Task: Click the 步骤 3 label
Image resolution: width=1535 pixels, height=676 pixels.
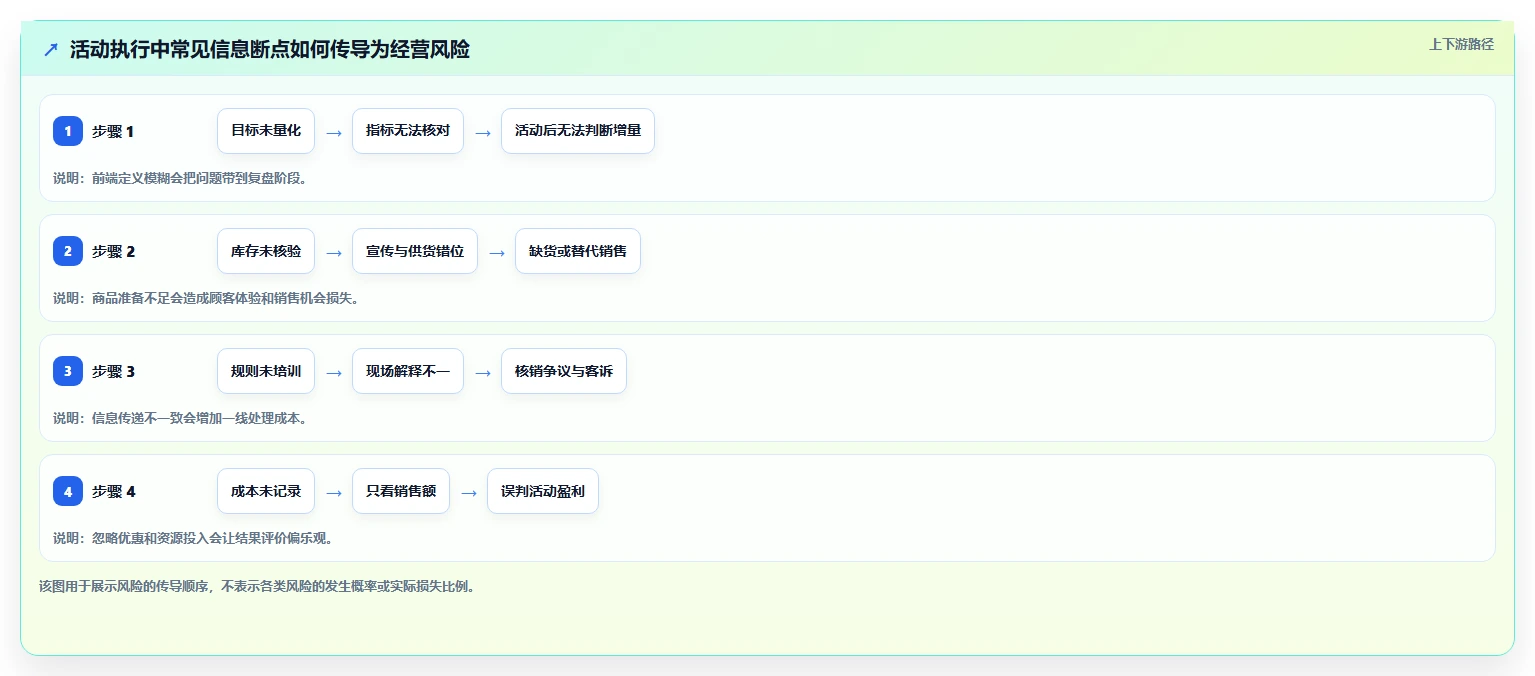Action: point(113,371)
